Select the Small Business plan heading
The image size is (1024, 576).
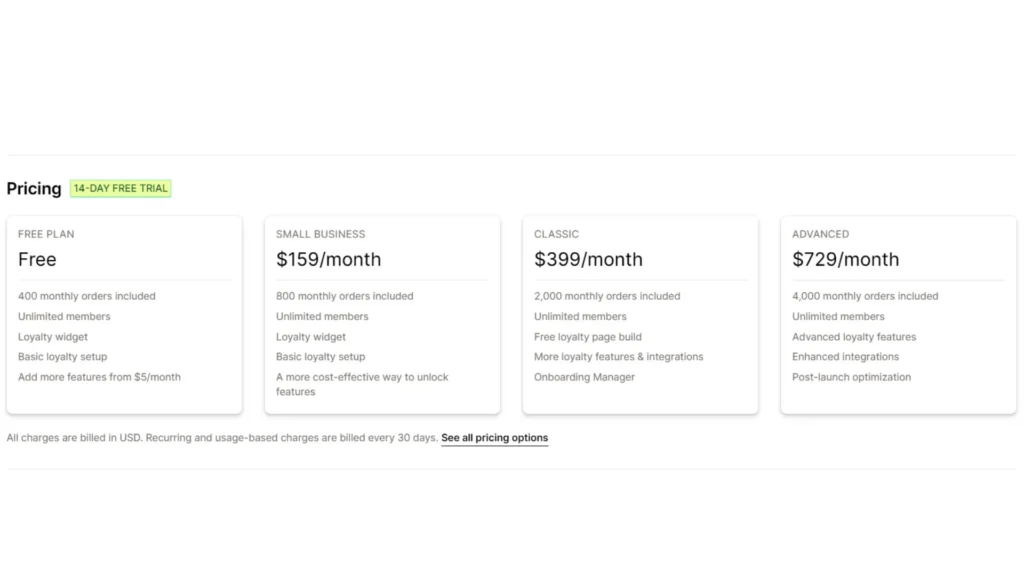click(x=321, y=234)
